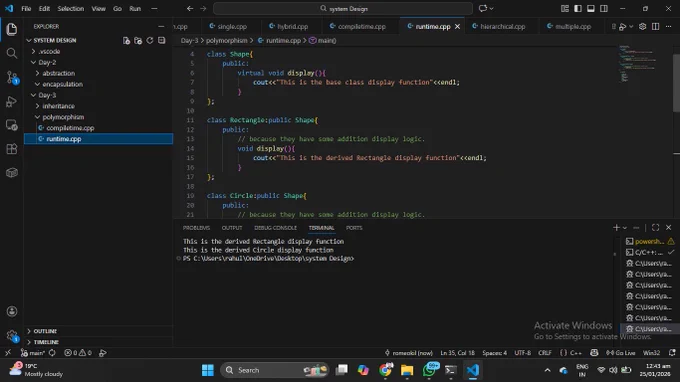Split the editor to the right
The image size is (680, 382).
(655, 26)
